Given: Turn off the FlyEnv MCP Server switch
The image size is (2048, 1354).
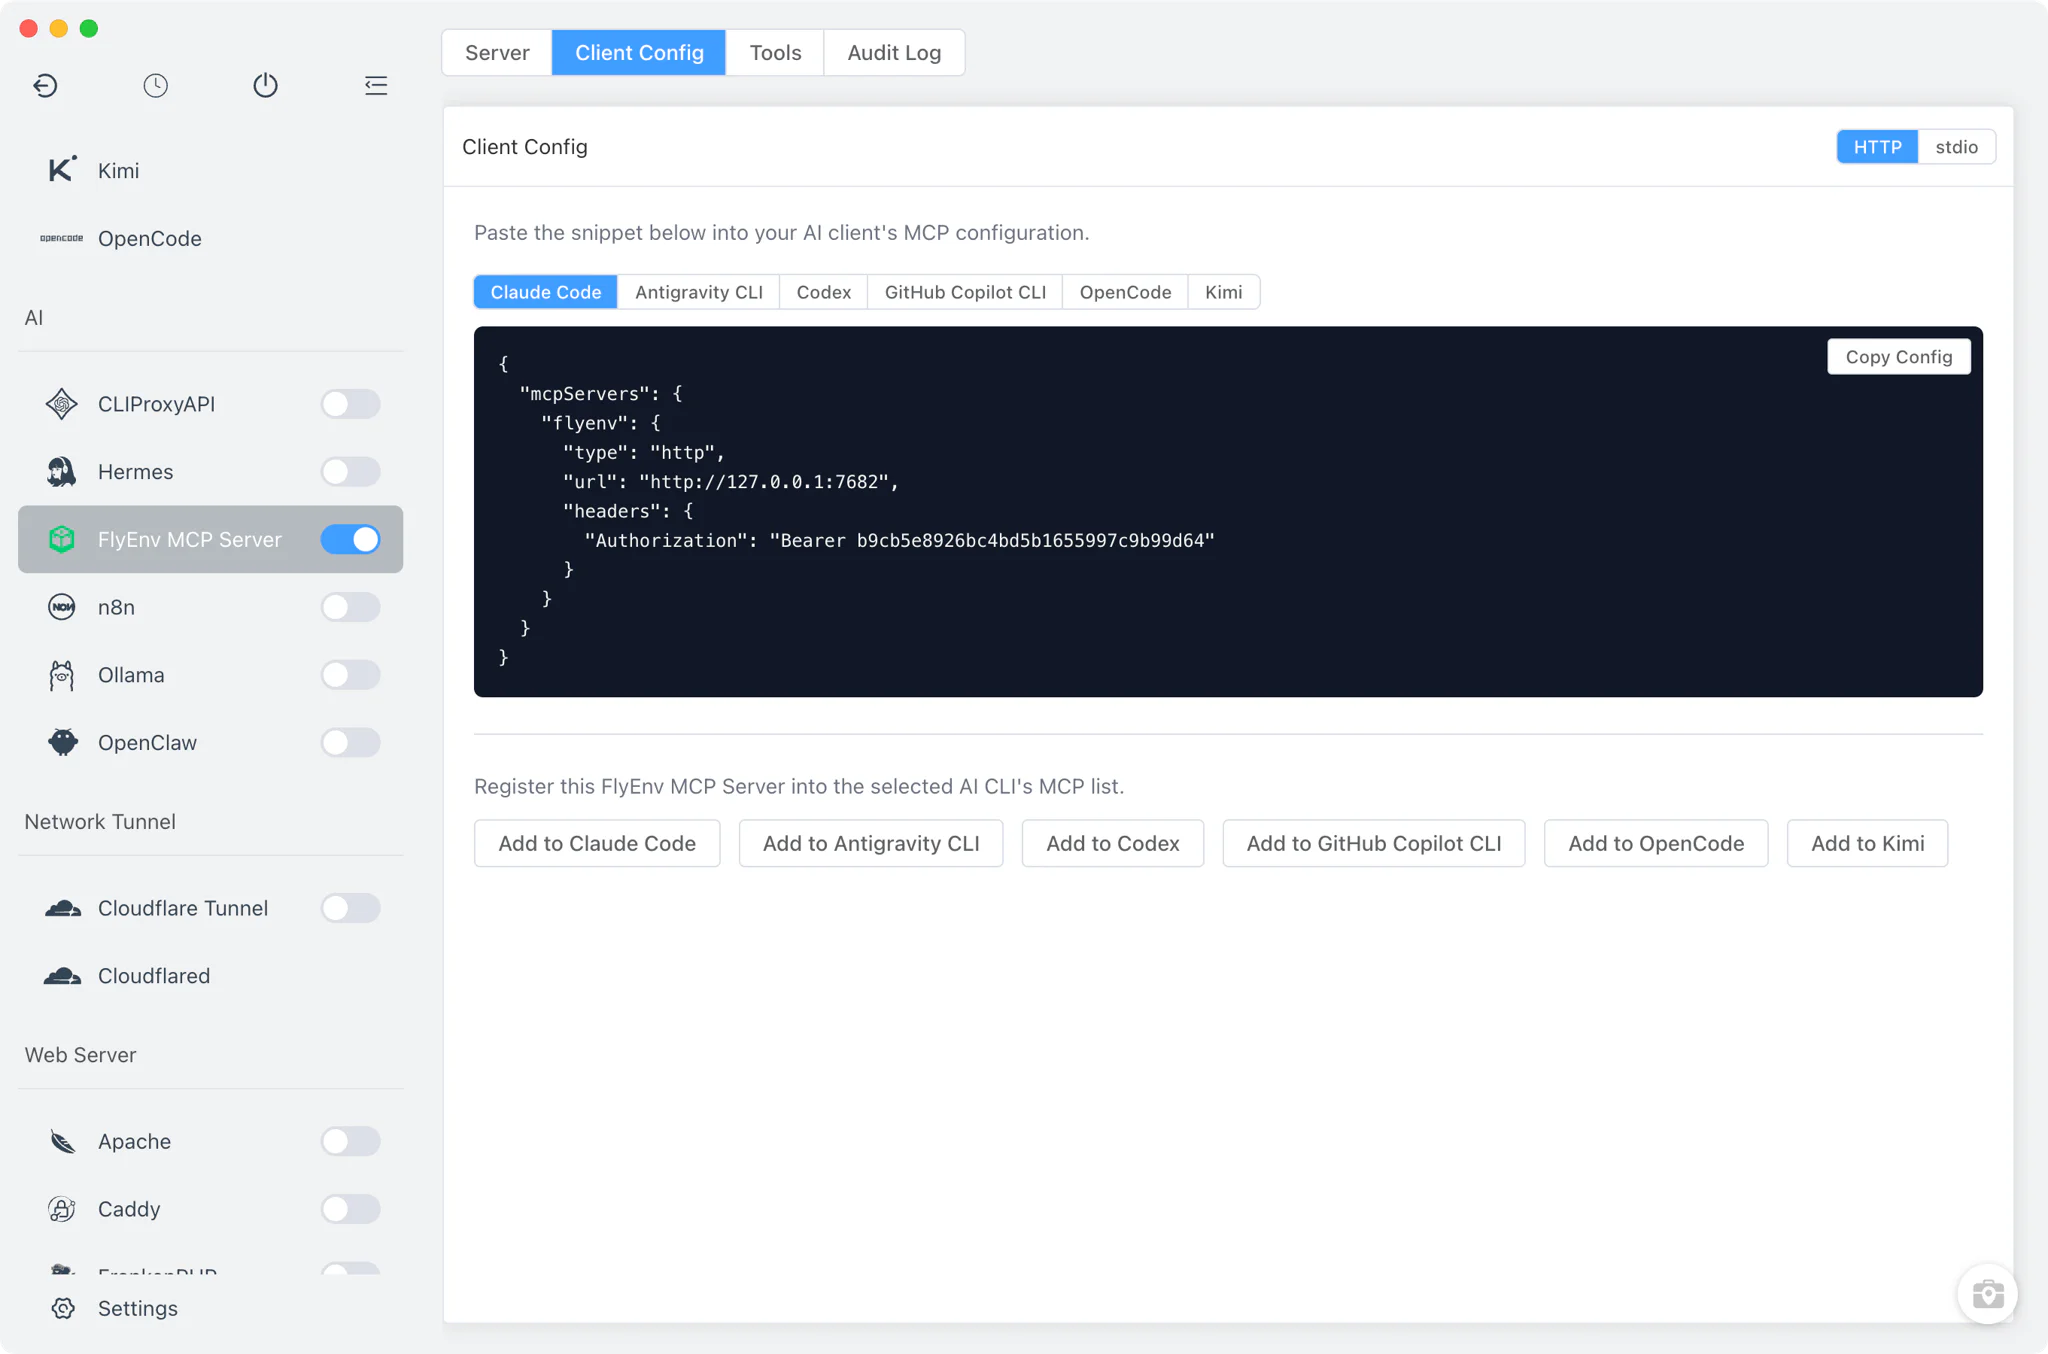Looking at the screenshot, I should tap(350, 539).
